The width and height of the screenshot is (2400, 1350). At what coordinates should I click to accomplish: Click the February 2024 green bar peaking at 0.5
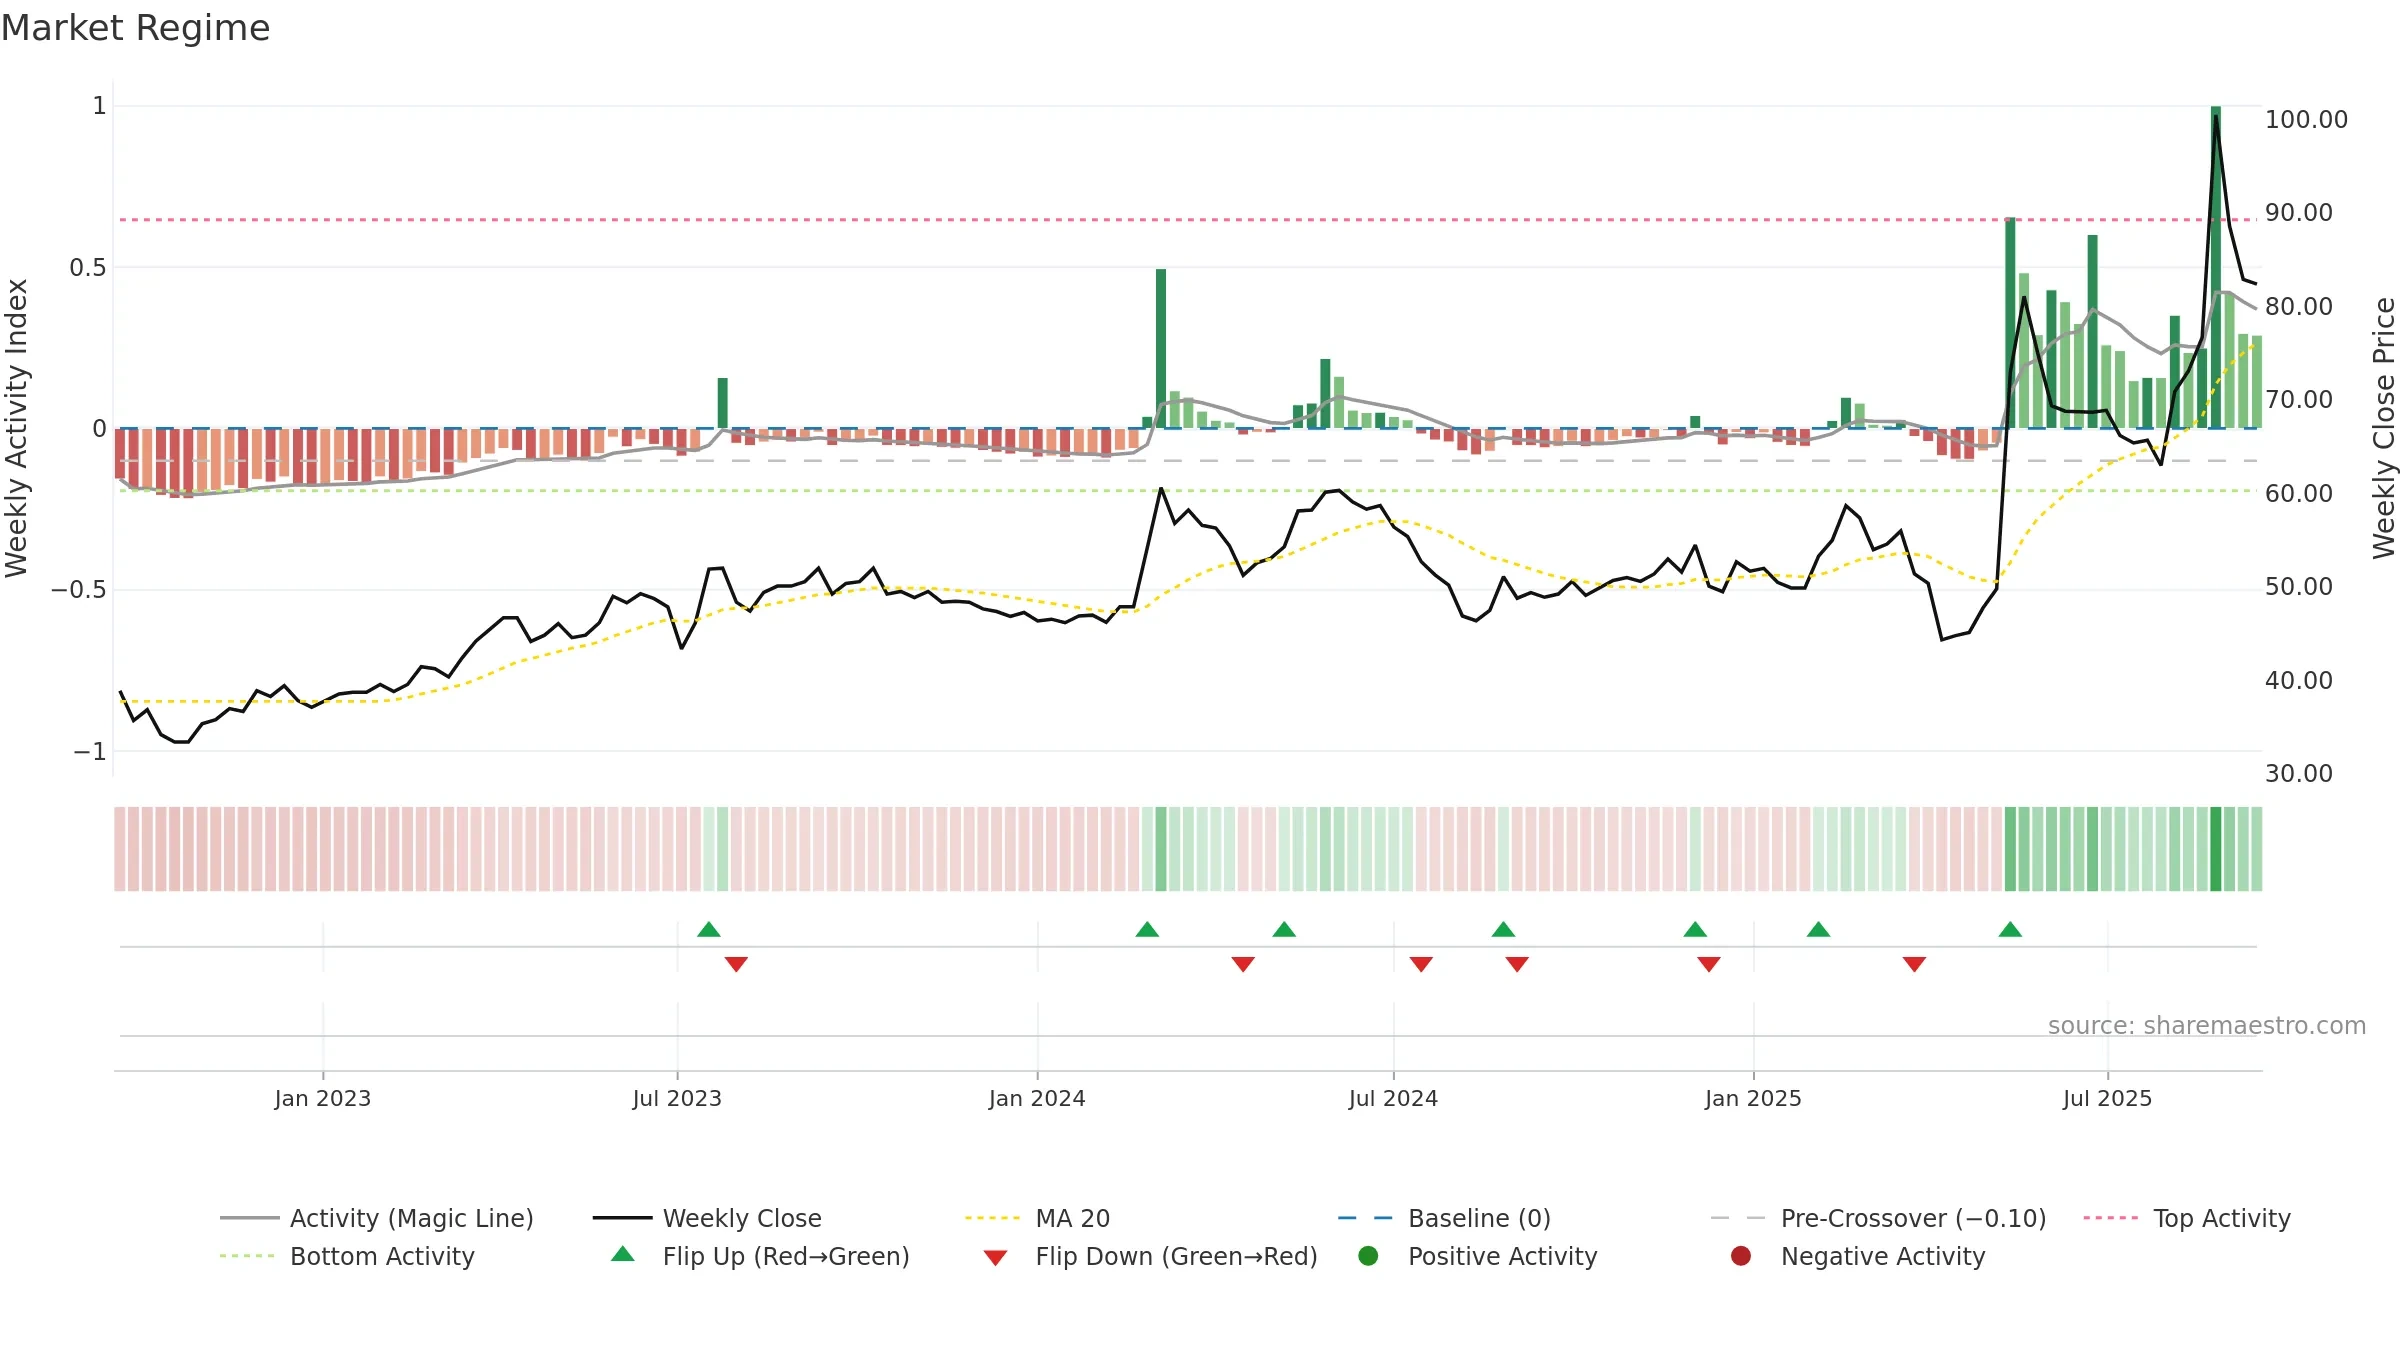click(x=1161, y=348)
